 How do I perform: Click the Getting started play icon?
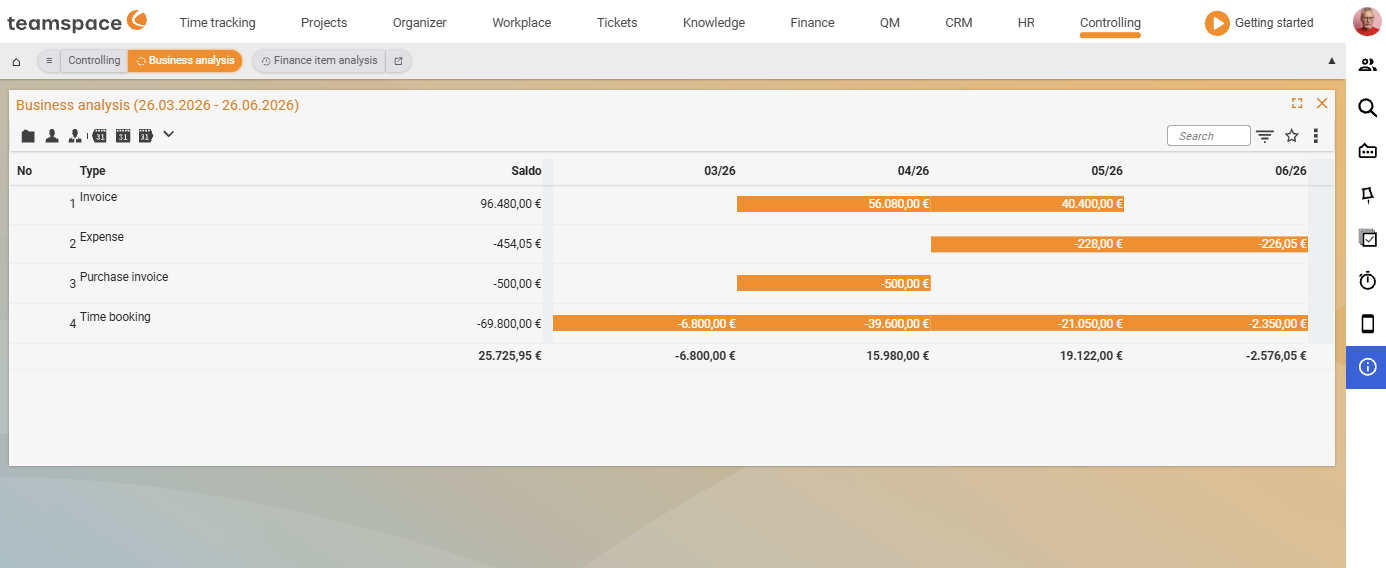click(1217, 23)
